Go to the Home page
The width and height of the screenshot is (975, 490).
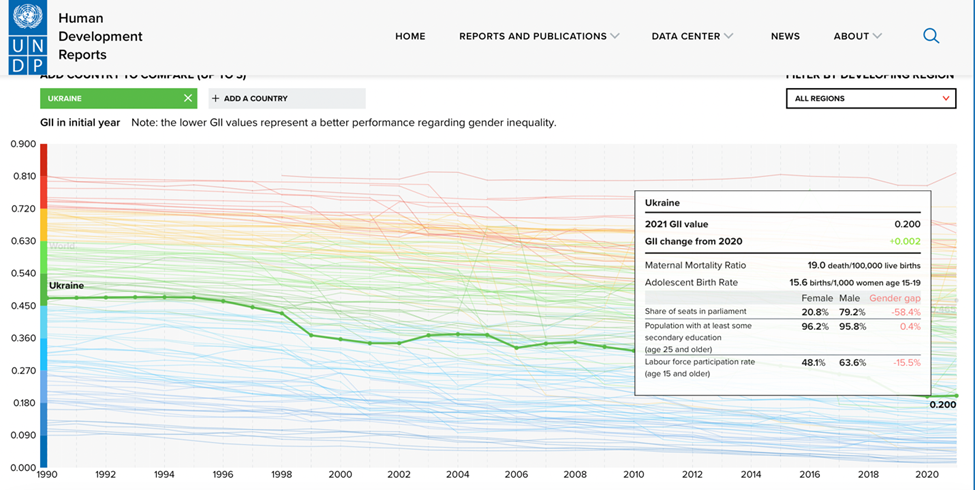410,36
